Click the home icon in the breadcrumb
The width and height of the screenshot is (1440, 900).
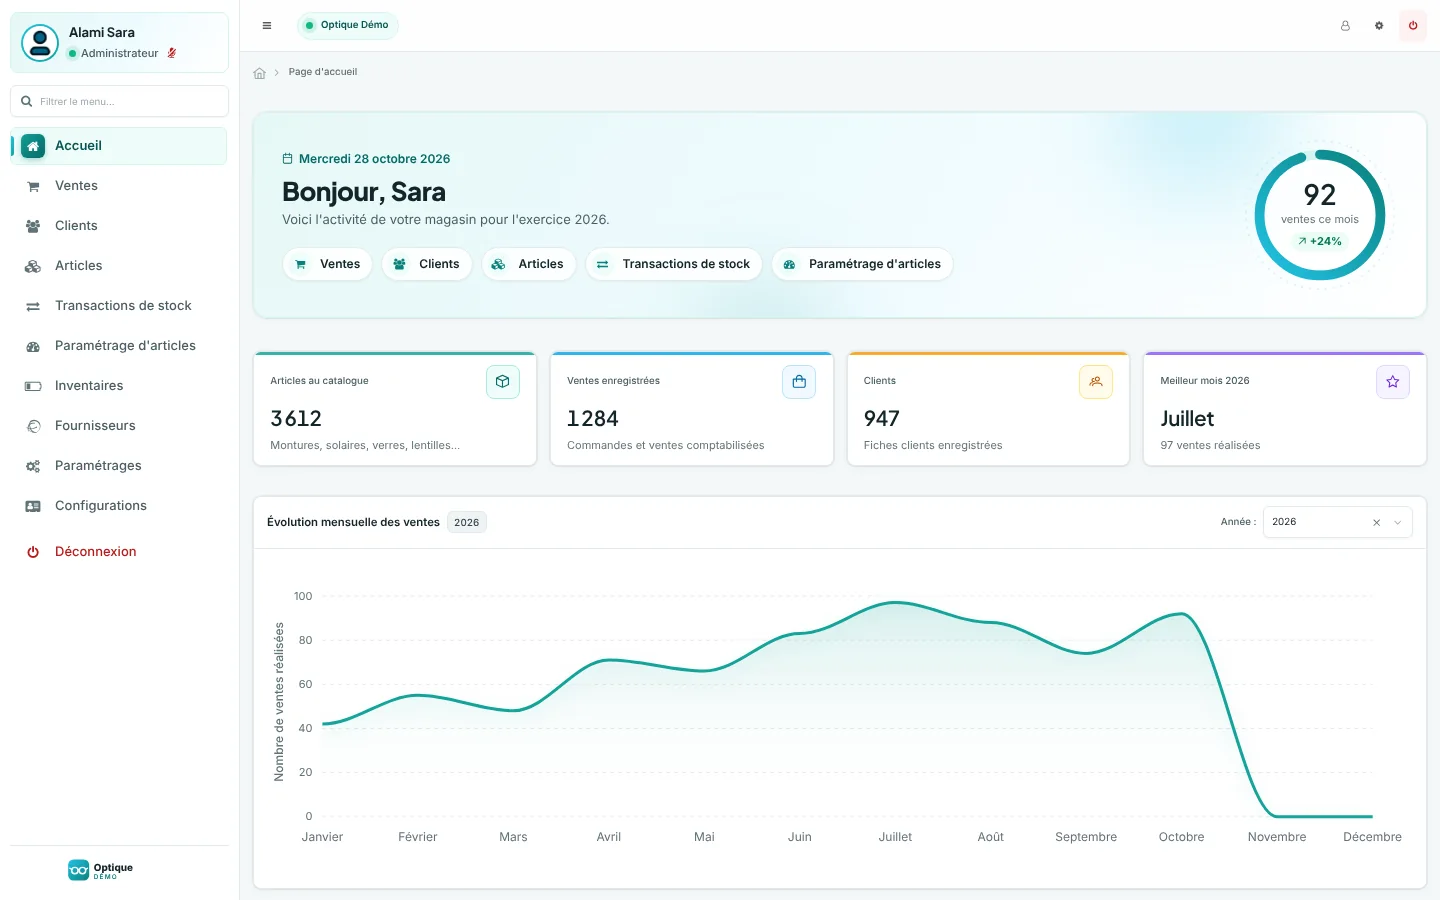click(260, 73)
